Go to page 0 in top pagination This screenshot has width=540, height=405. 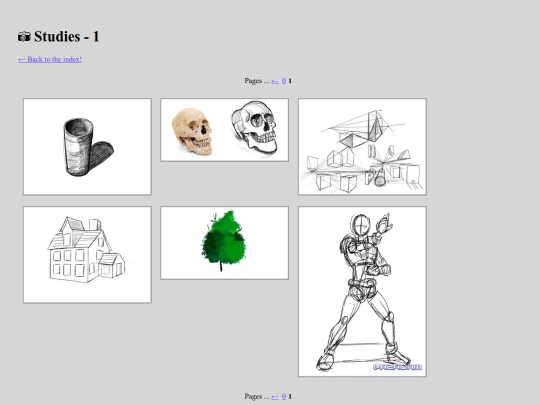coord(284,81)
